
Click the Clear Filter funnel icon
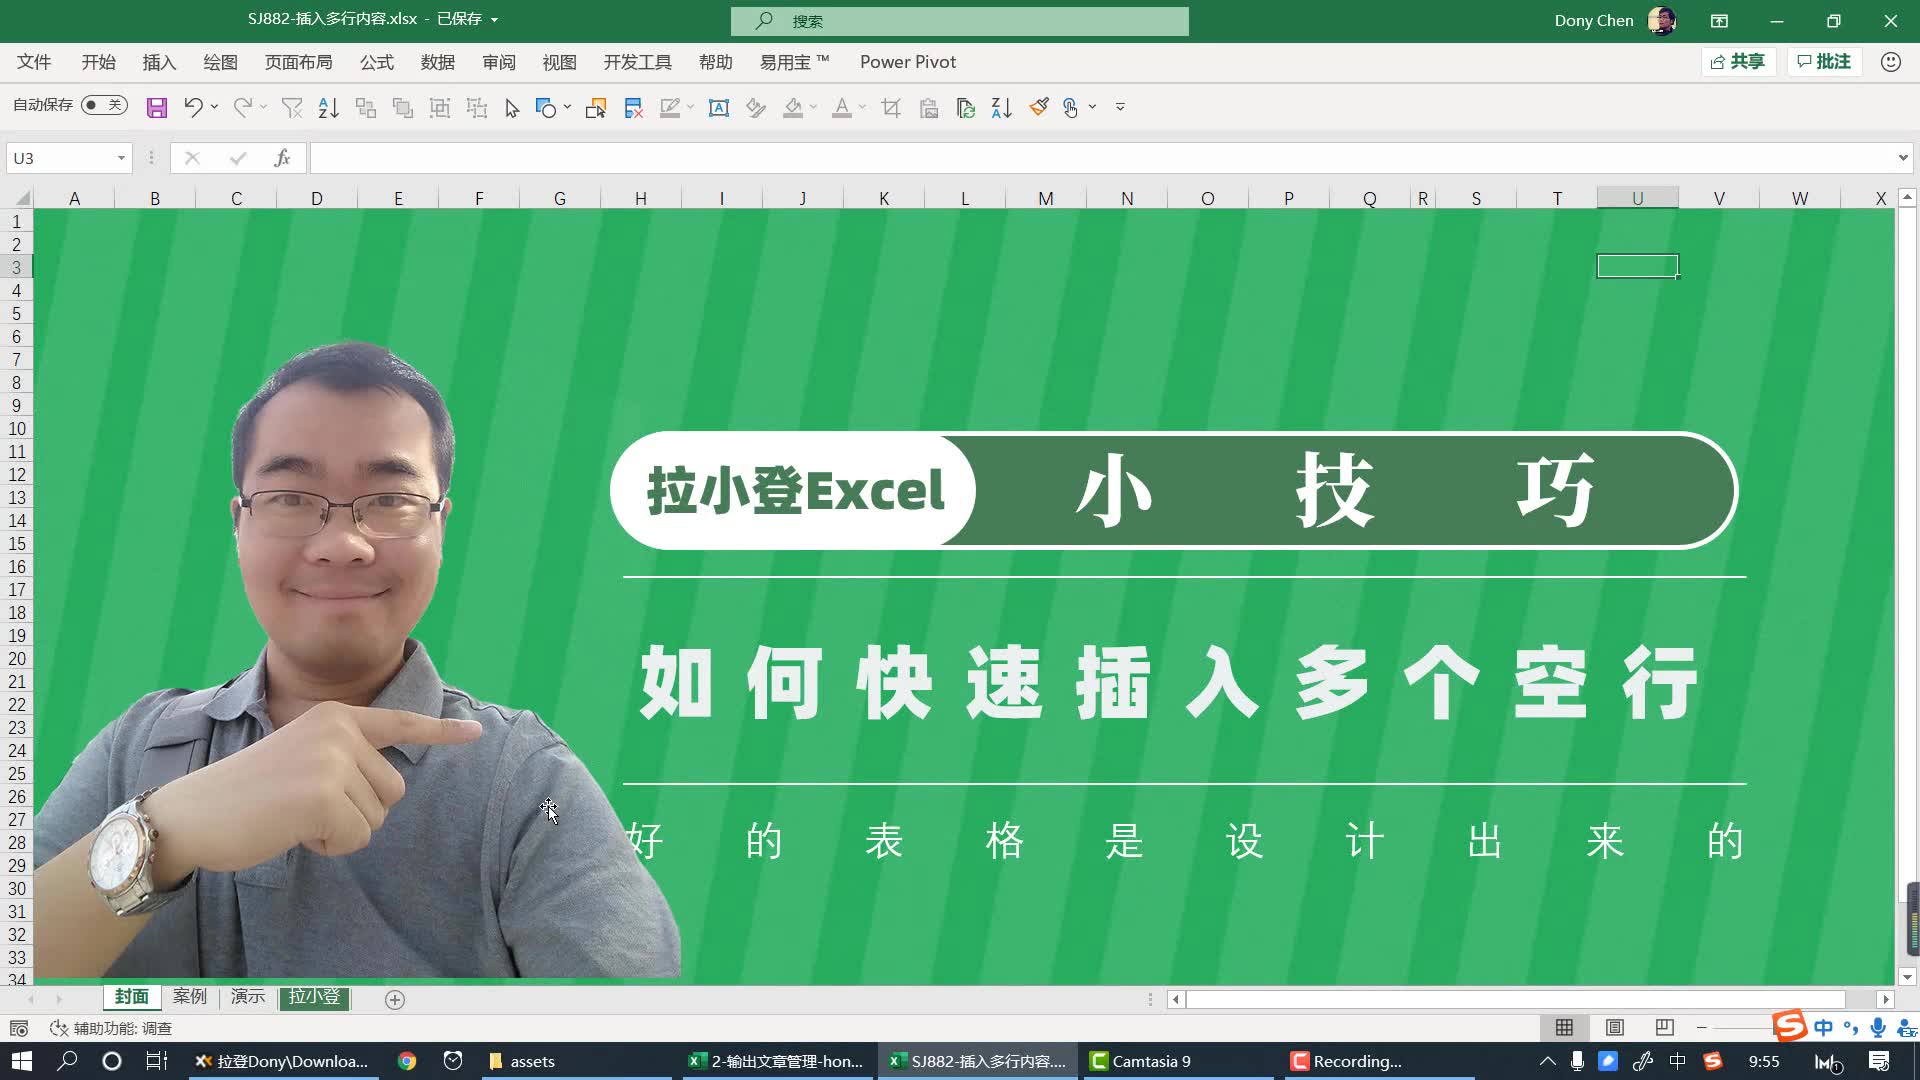292,108
